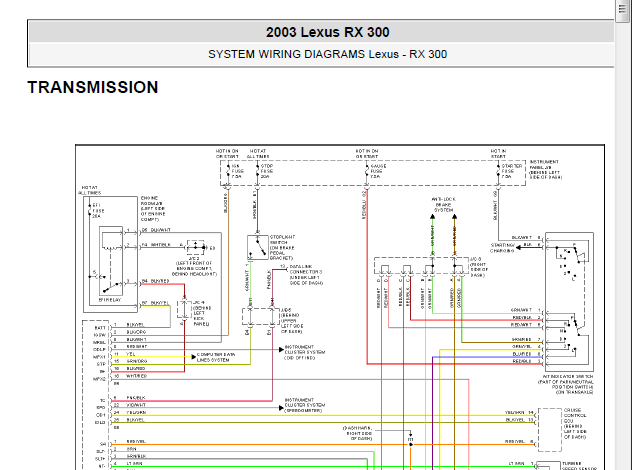Click the "TRANSMISSION" section heading
The height and width of the screenshot is (470, 632).
click(x=93, y=87)
